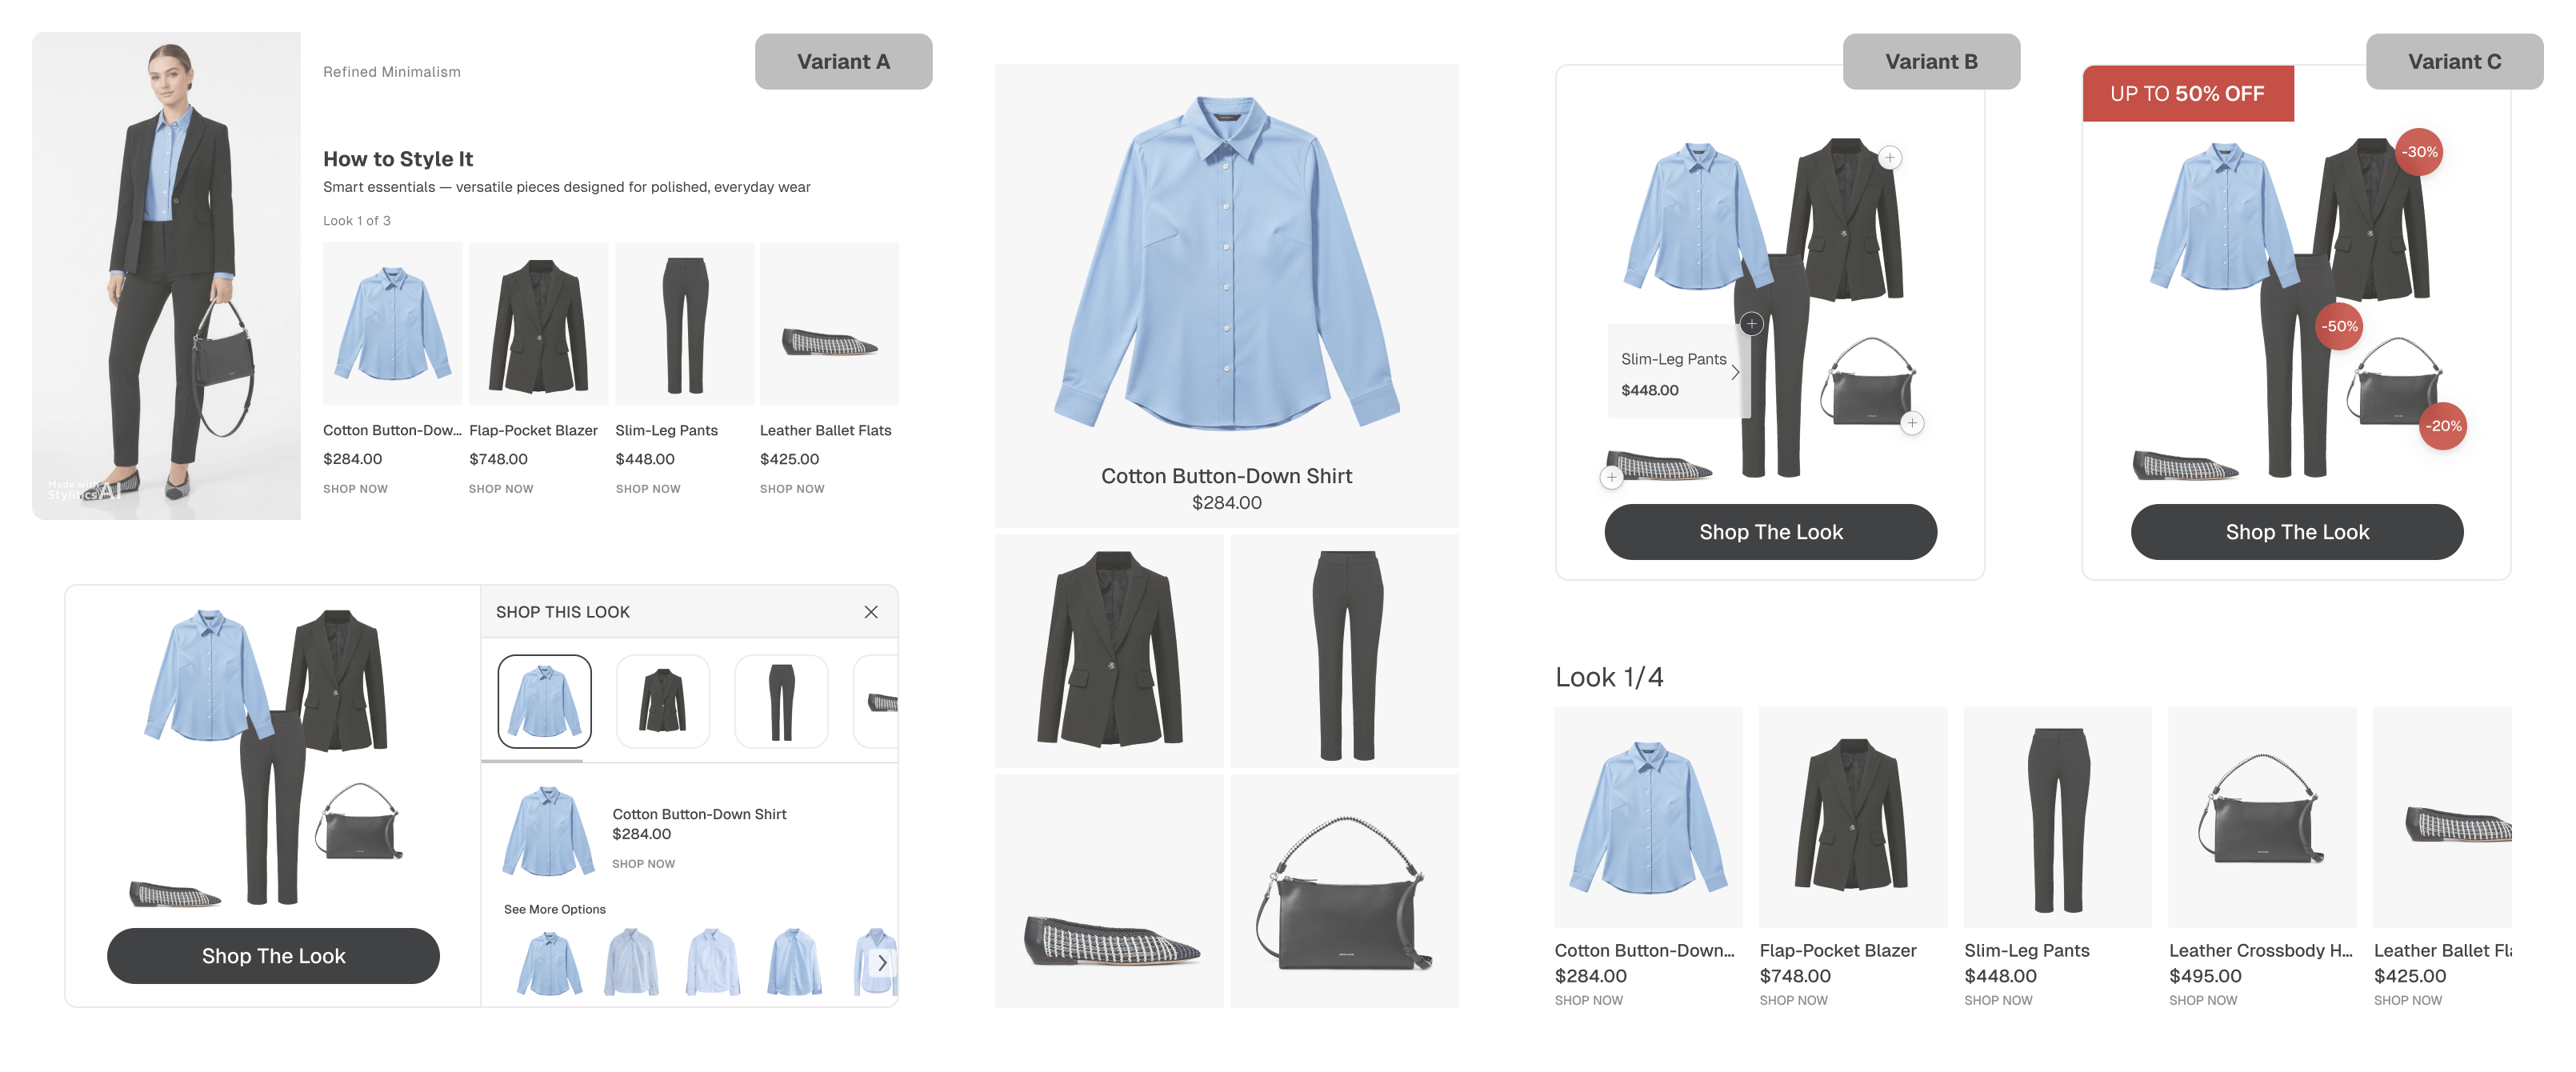Click the -20% discount badge

click(x=2444, y=426)
